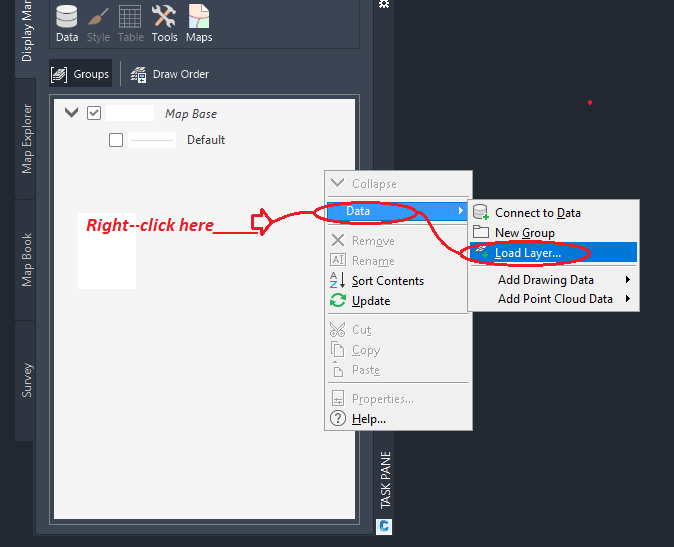Viewport: 674px width, 547px height.
Task: Select the Map Base tree label
Action: (191, 114)
